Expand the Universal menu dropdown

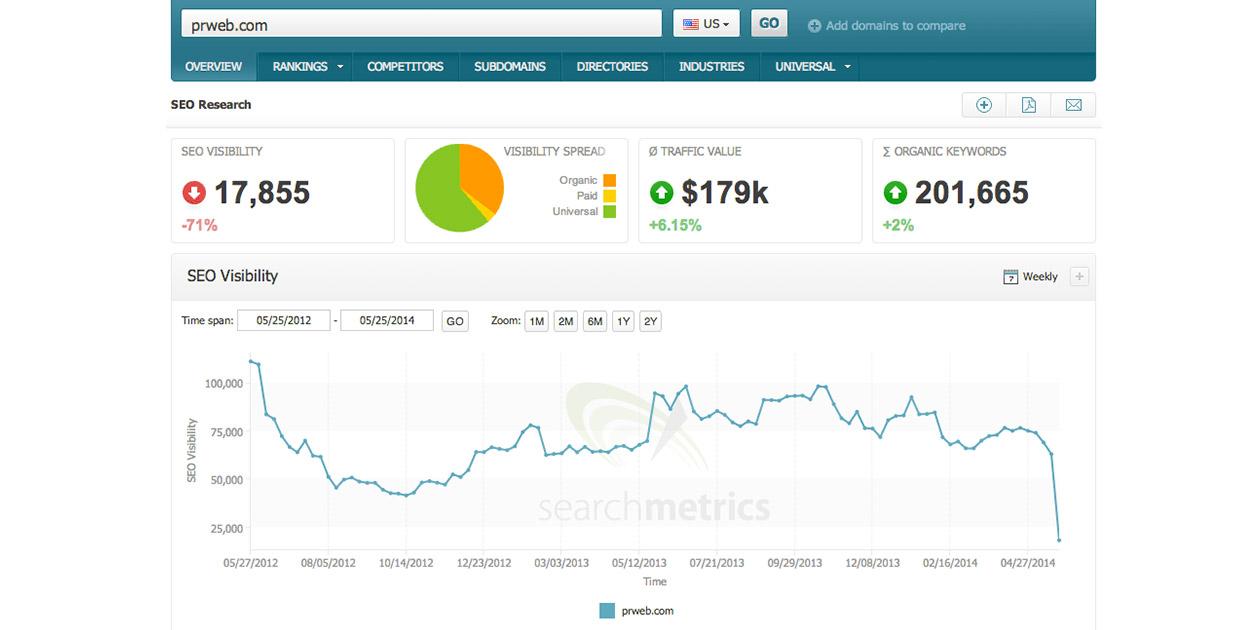pos(848,67)
